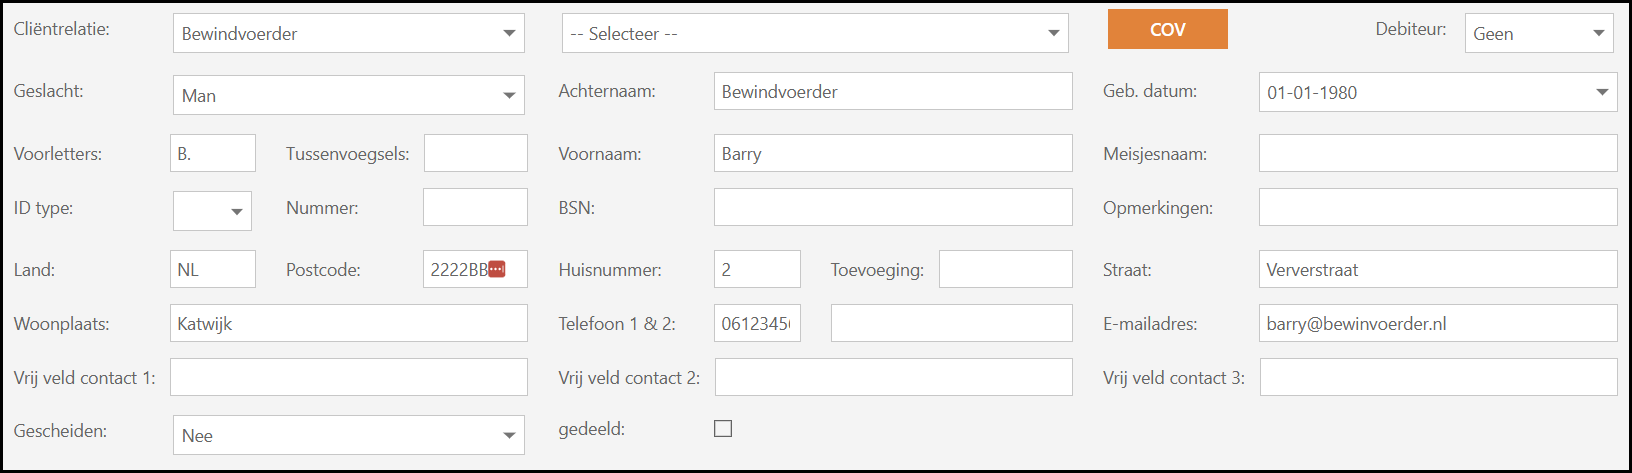Image resolution: width=1632 pixels, height=473 pixels.
Task: Click the Vrij veld contact 2 field
Action: 892,377
